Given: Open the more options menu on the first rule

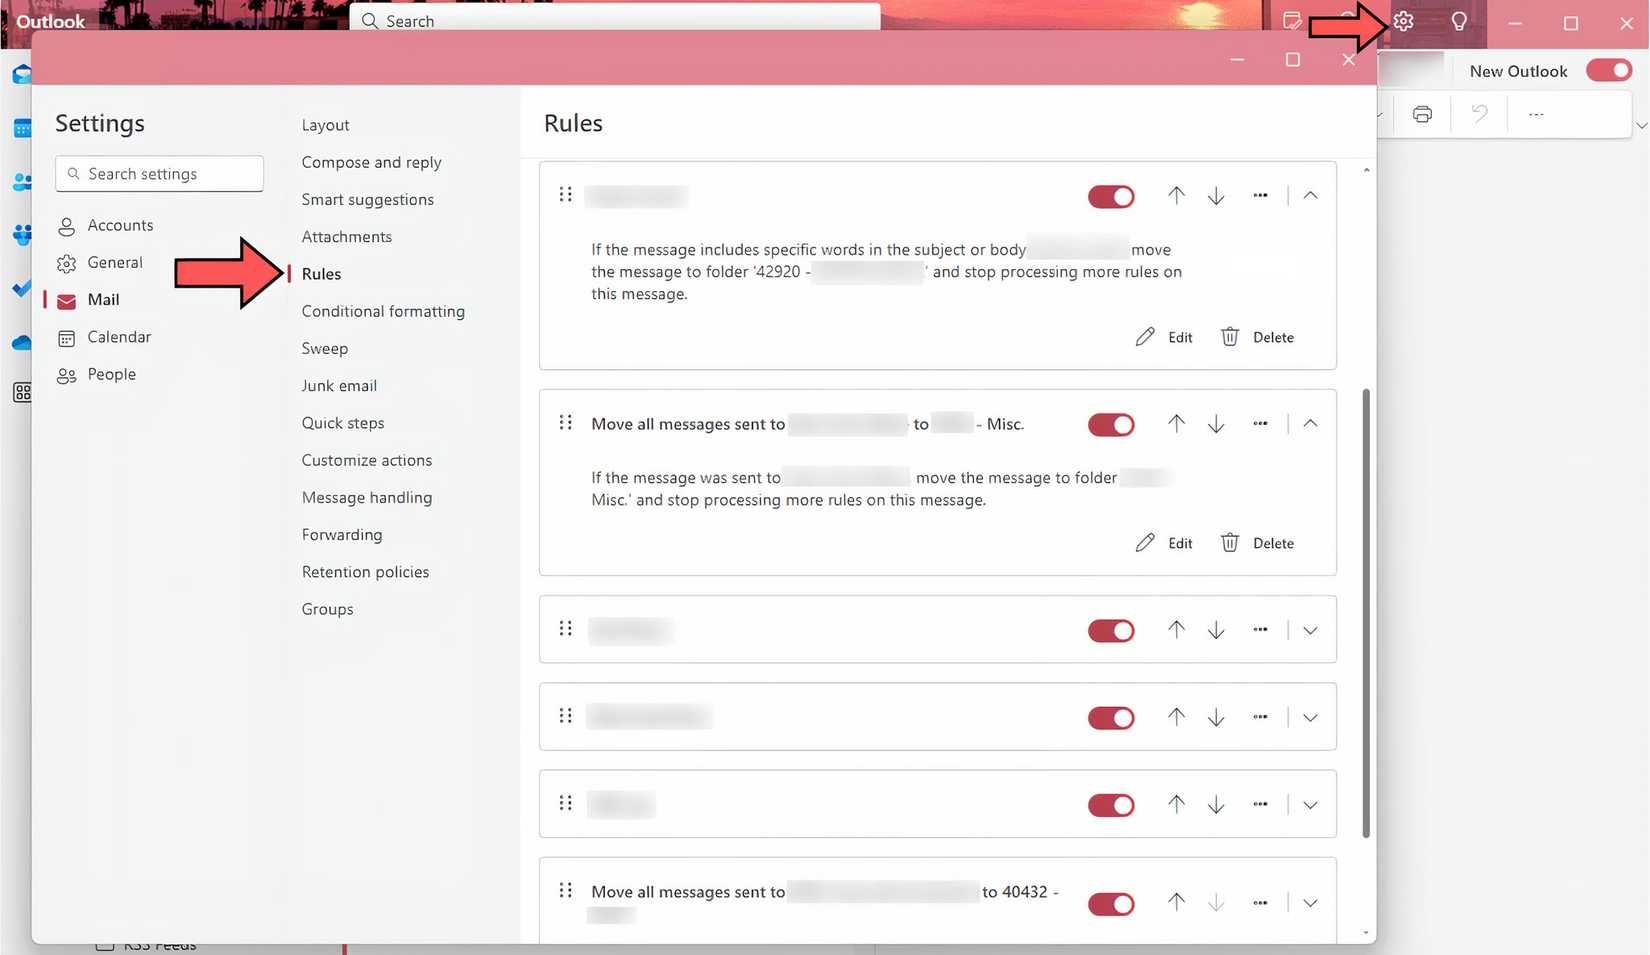Looking at the screenshot, I should (1259, 195).
